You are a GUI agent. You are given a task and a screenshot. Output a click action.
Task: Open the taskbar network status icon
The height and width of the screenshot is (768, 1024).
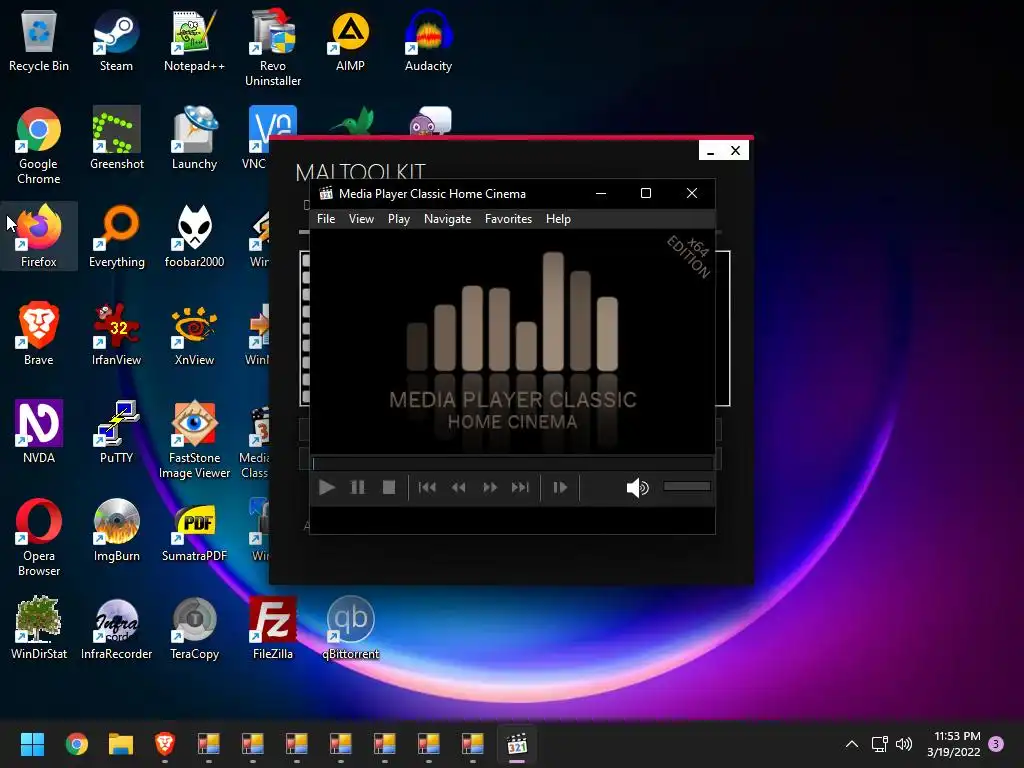point(879,744)
